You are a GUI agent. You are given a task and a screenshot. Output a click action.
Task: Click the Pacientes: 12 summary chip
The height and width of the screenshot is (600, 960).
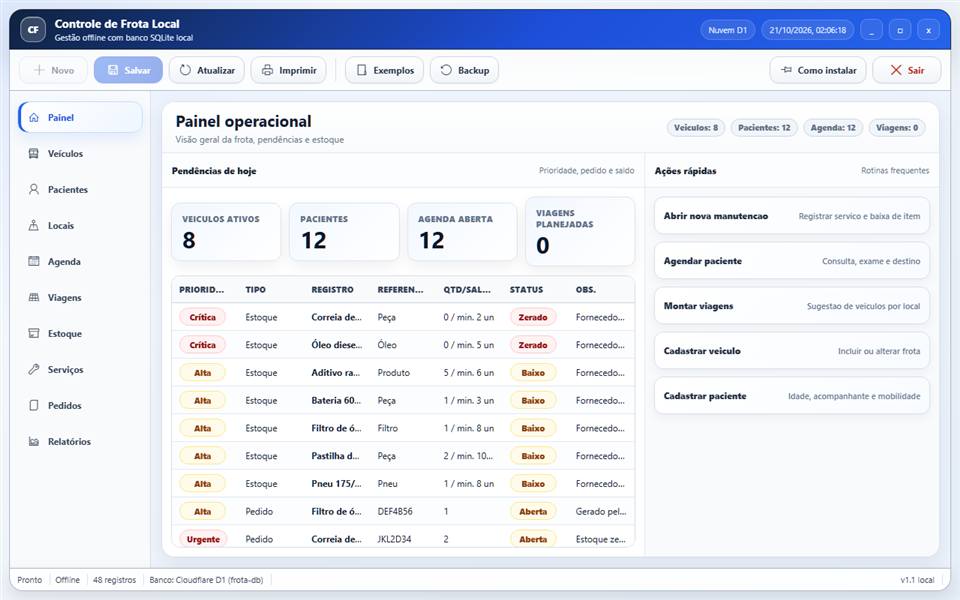[x=764, y=127]
